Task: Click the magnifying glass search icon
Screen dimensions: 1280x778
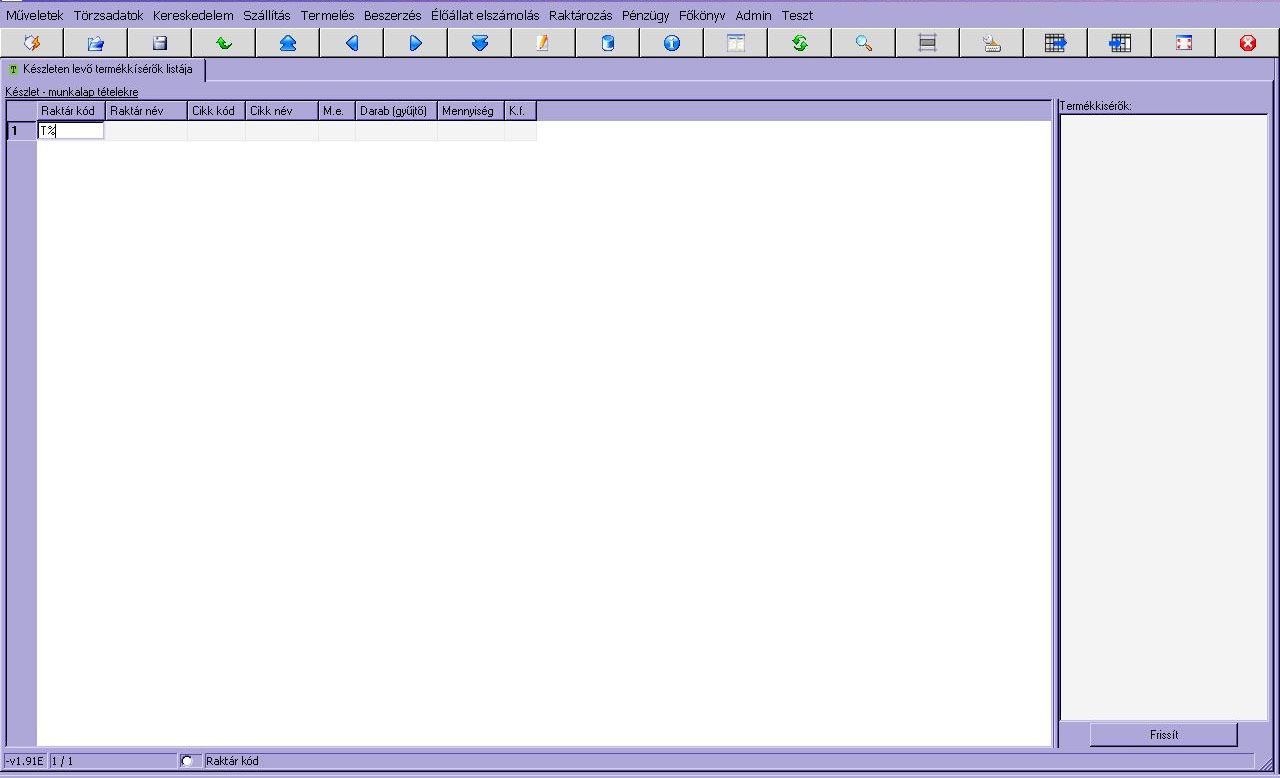Action: [x=864, y=43]
